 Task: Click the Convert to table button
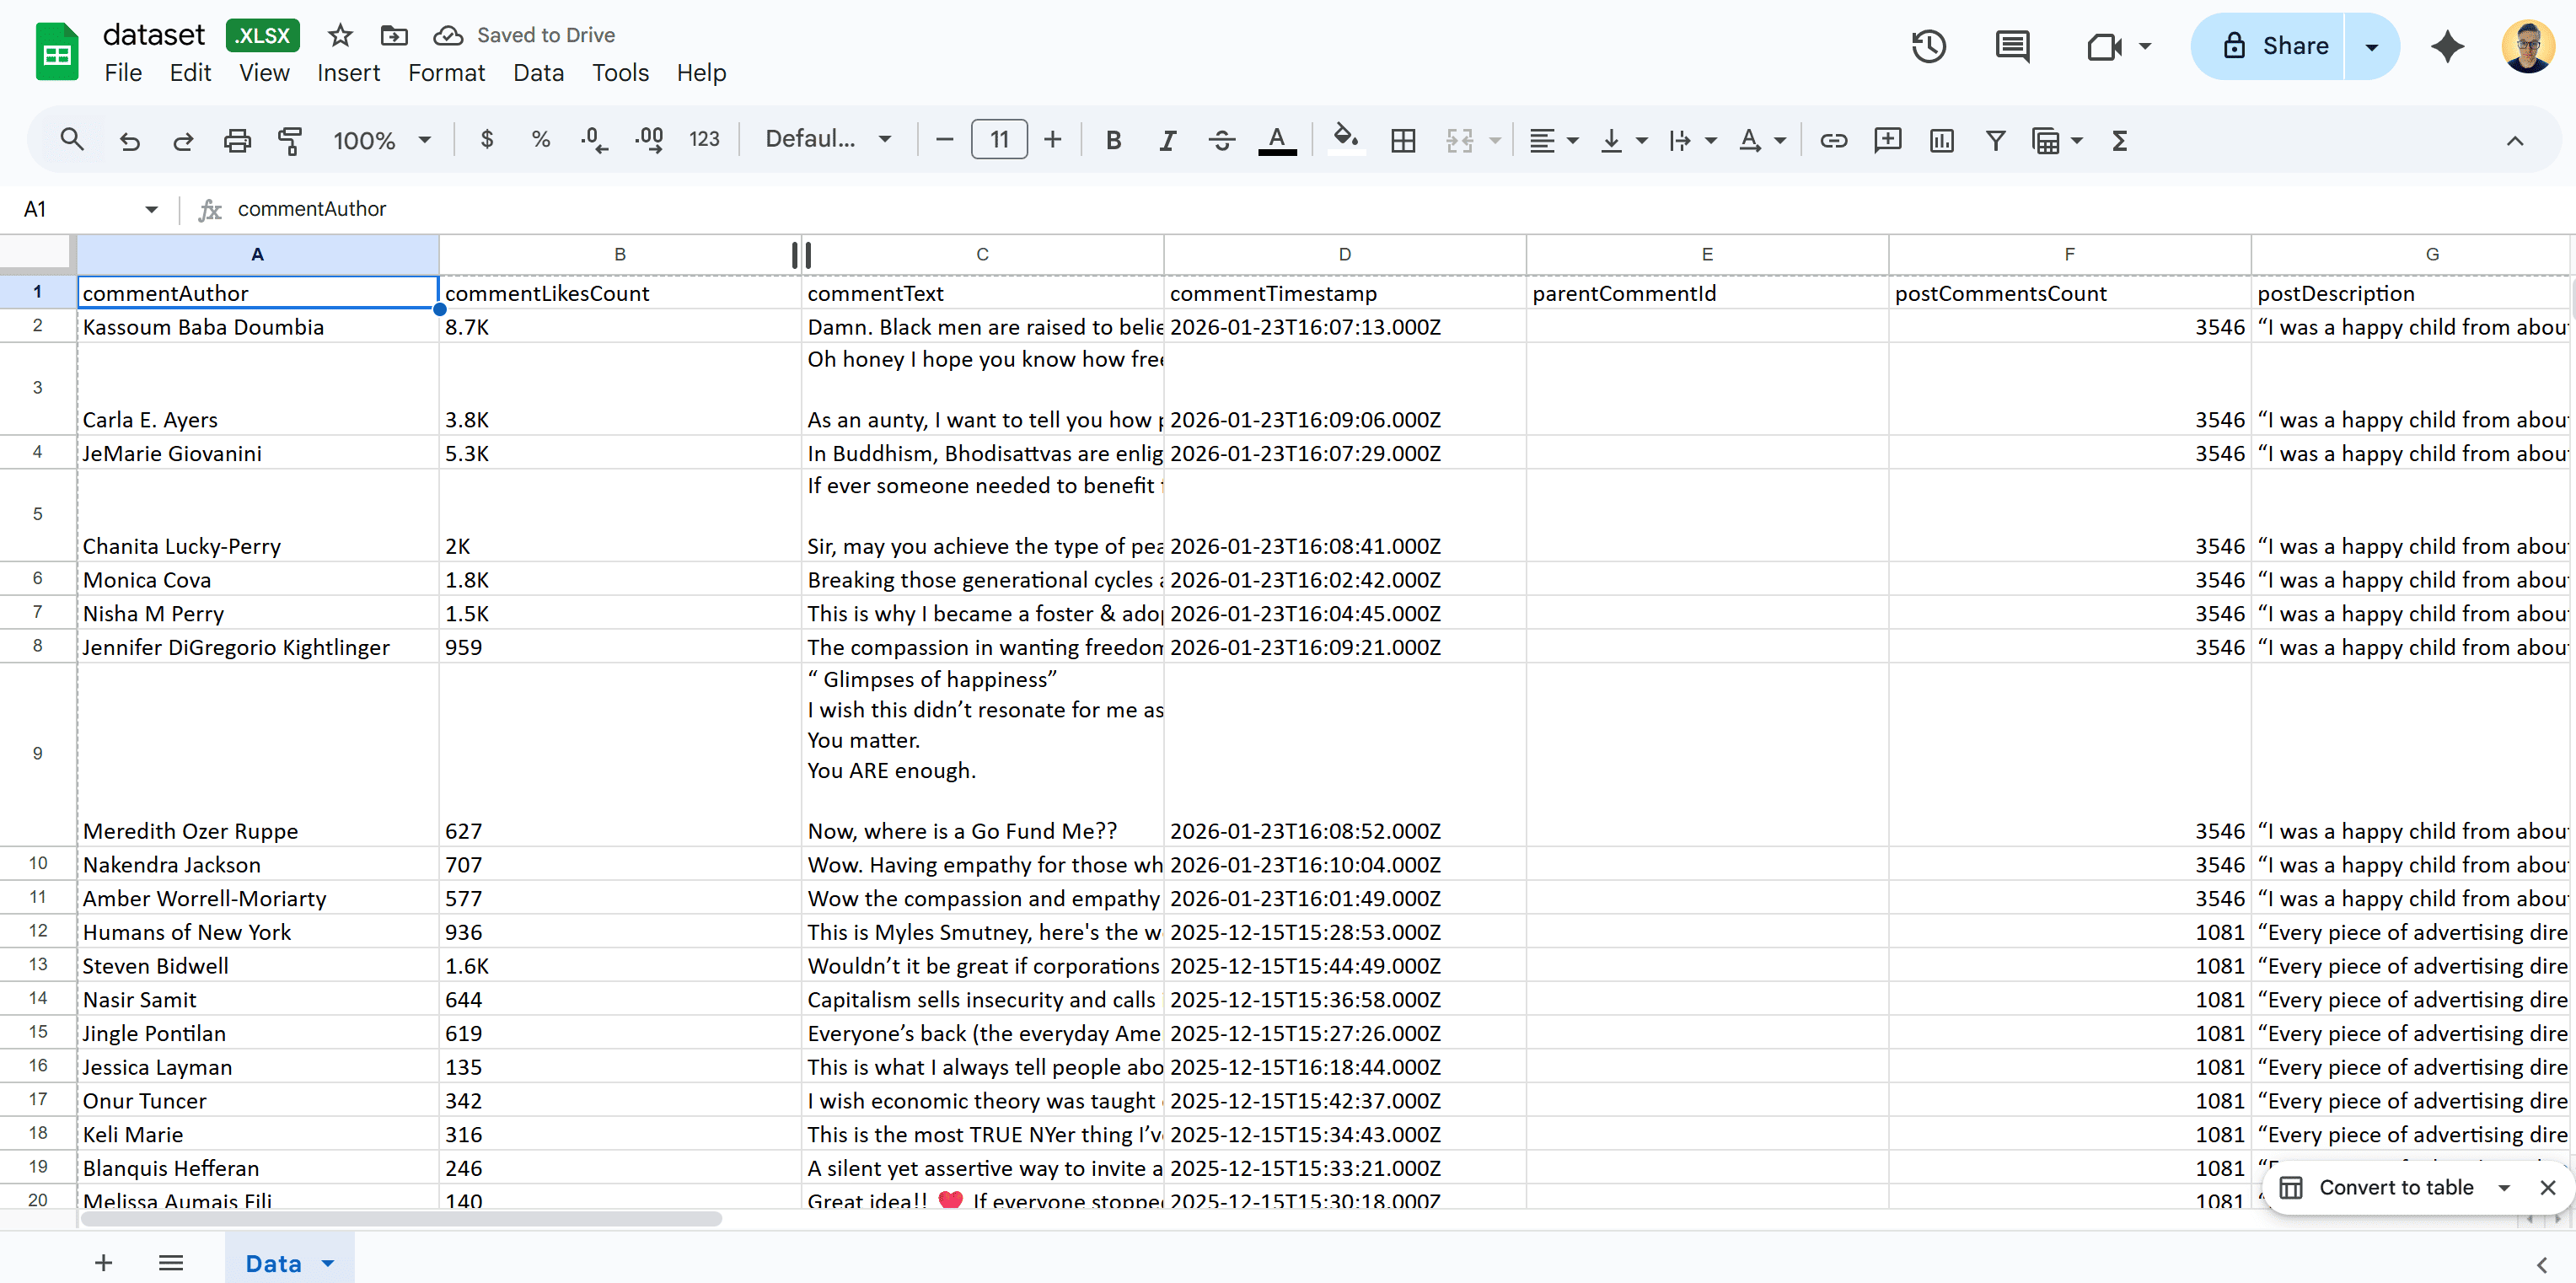click(2396, 1187)
